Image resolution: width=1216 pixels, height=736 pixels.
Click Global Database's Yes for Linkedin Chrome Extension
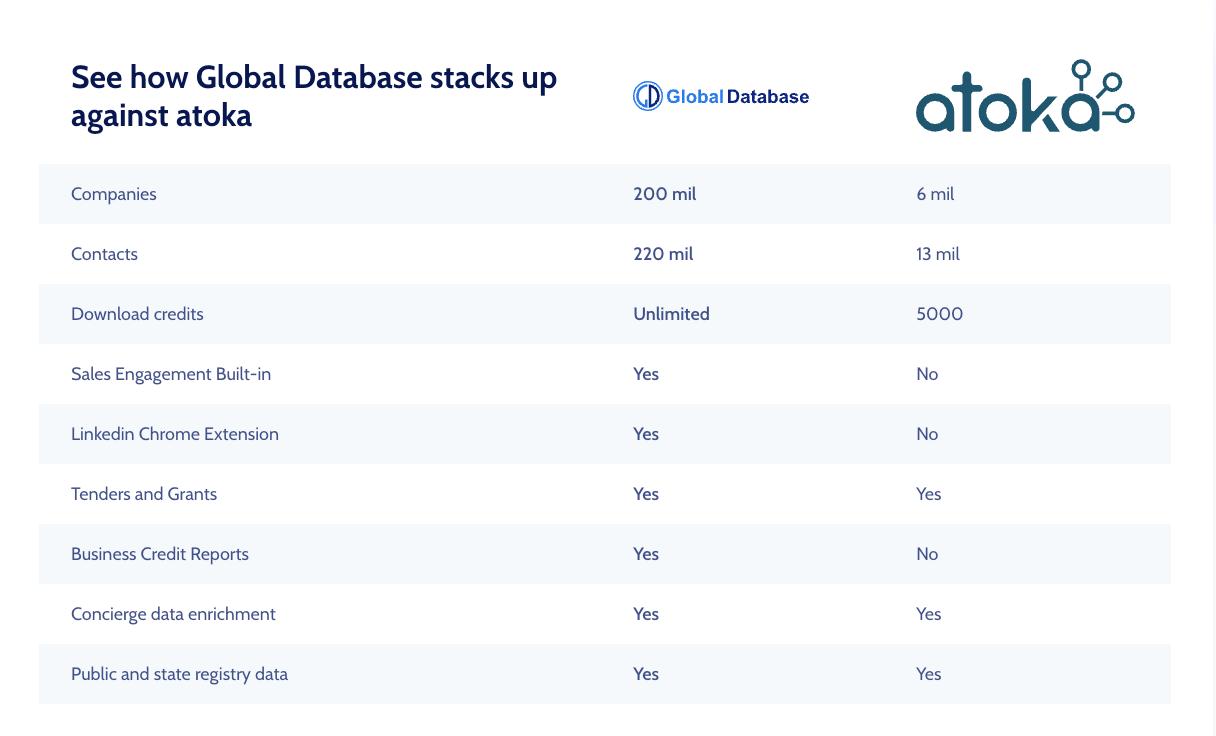tap(646, 434)
